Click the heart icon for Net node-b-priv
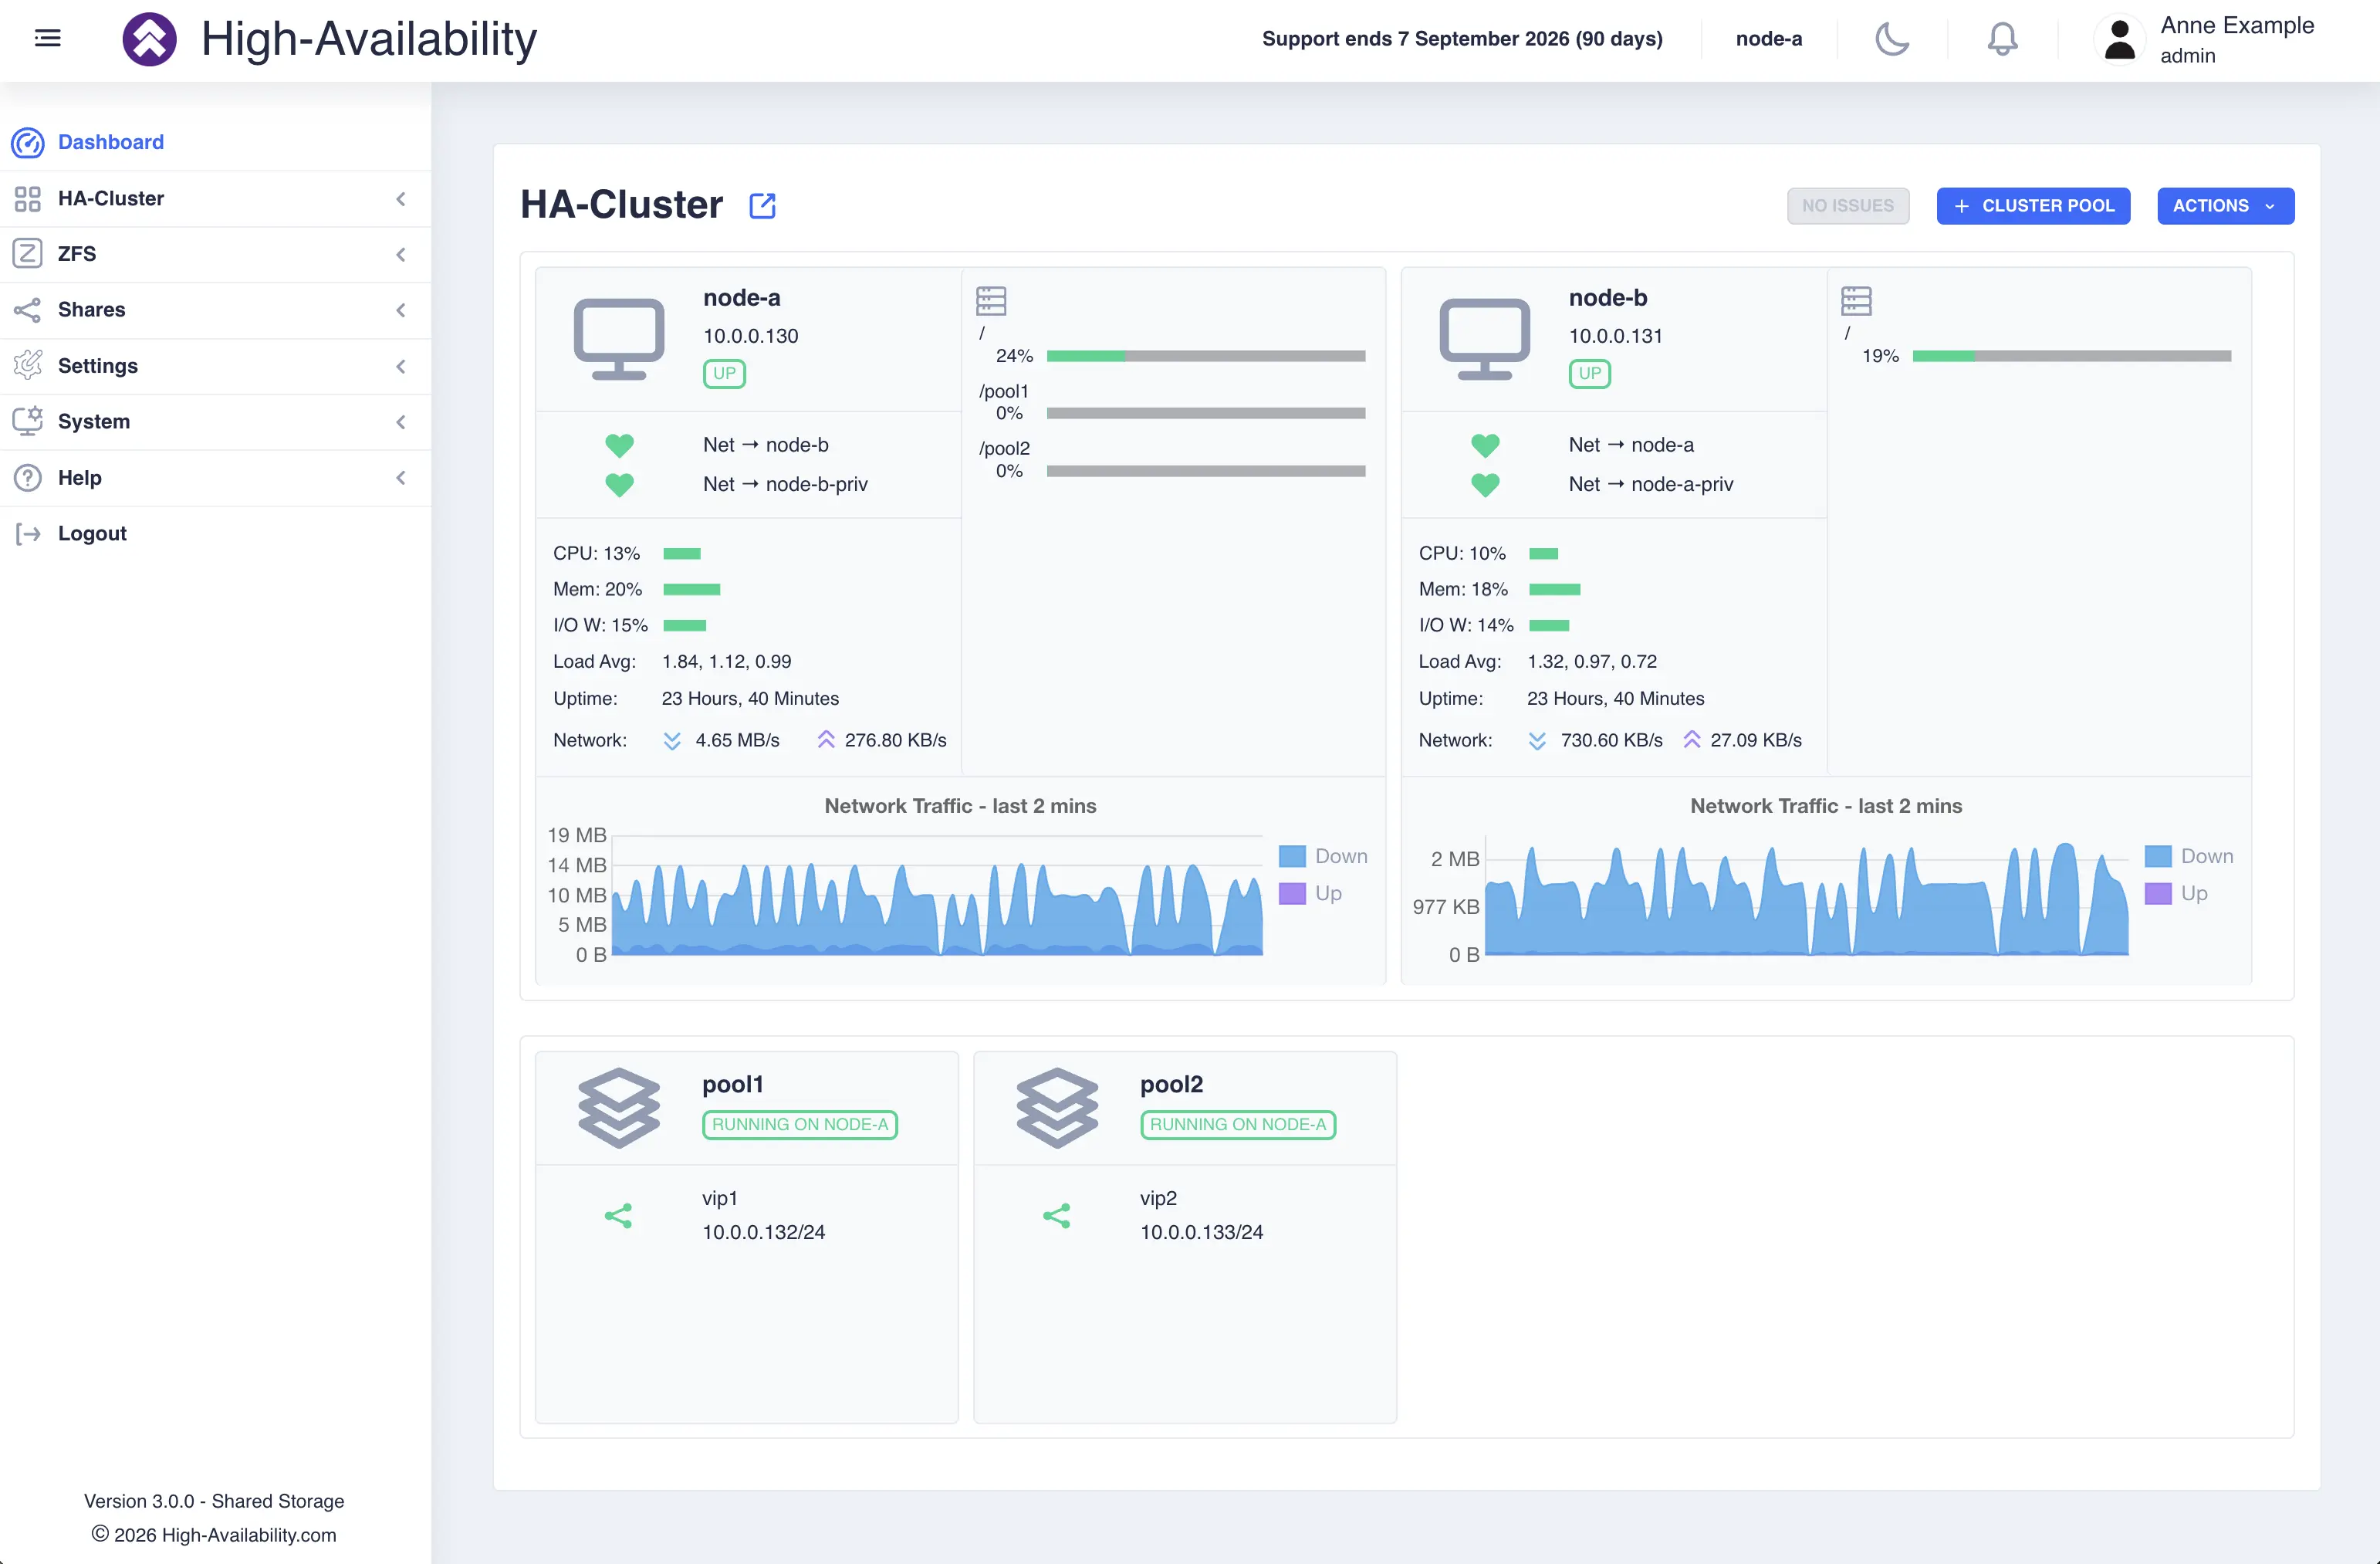Image resolution: width=2380 pixels, height=1564 pixels. (620, 485)
